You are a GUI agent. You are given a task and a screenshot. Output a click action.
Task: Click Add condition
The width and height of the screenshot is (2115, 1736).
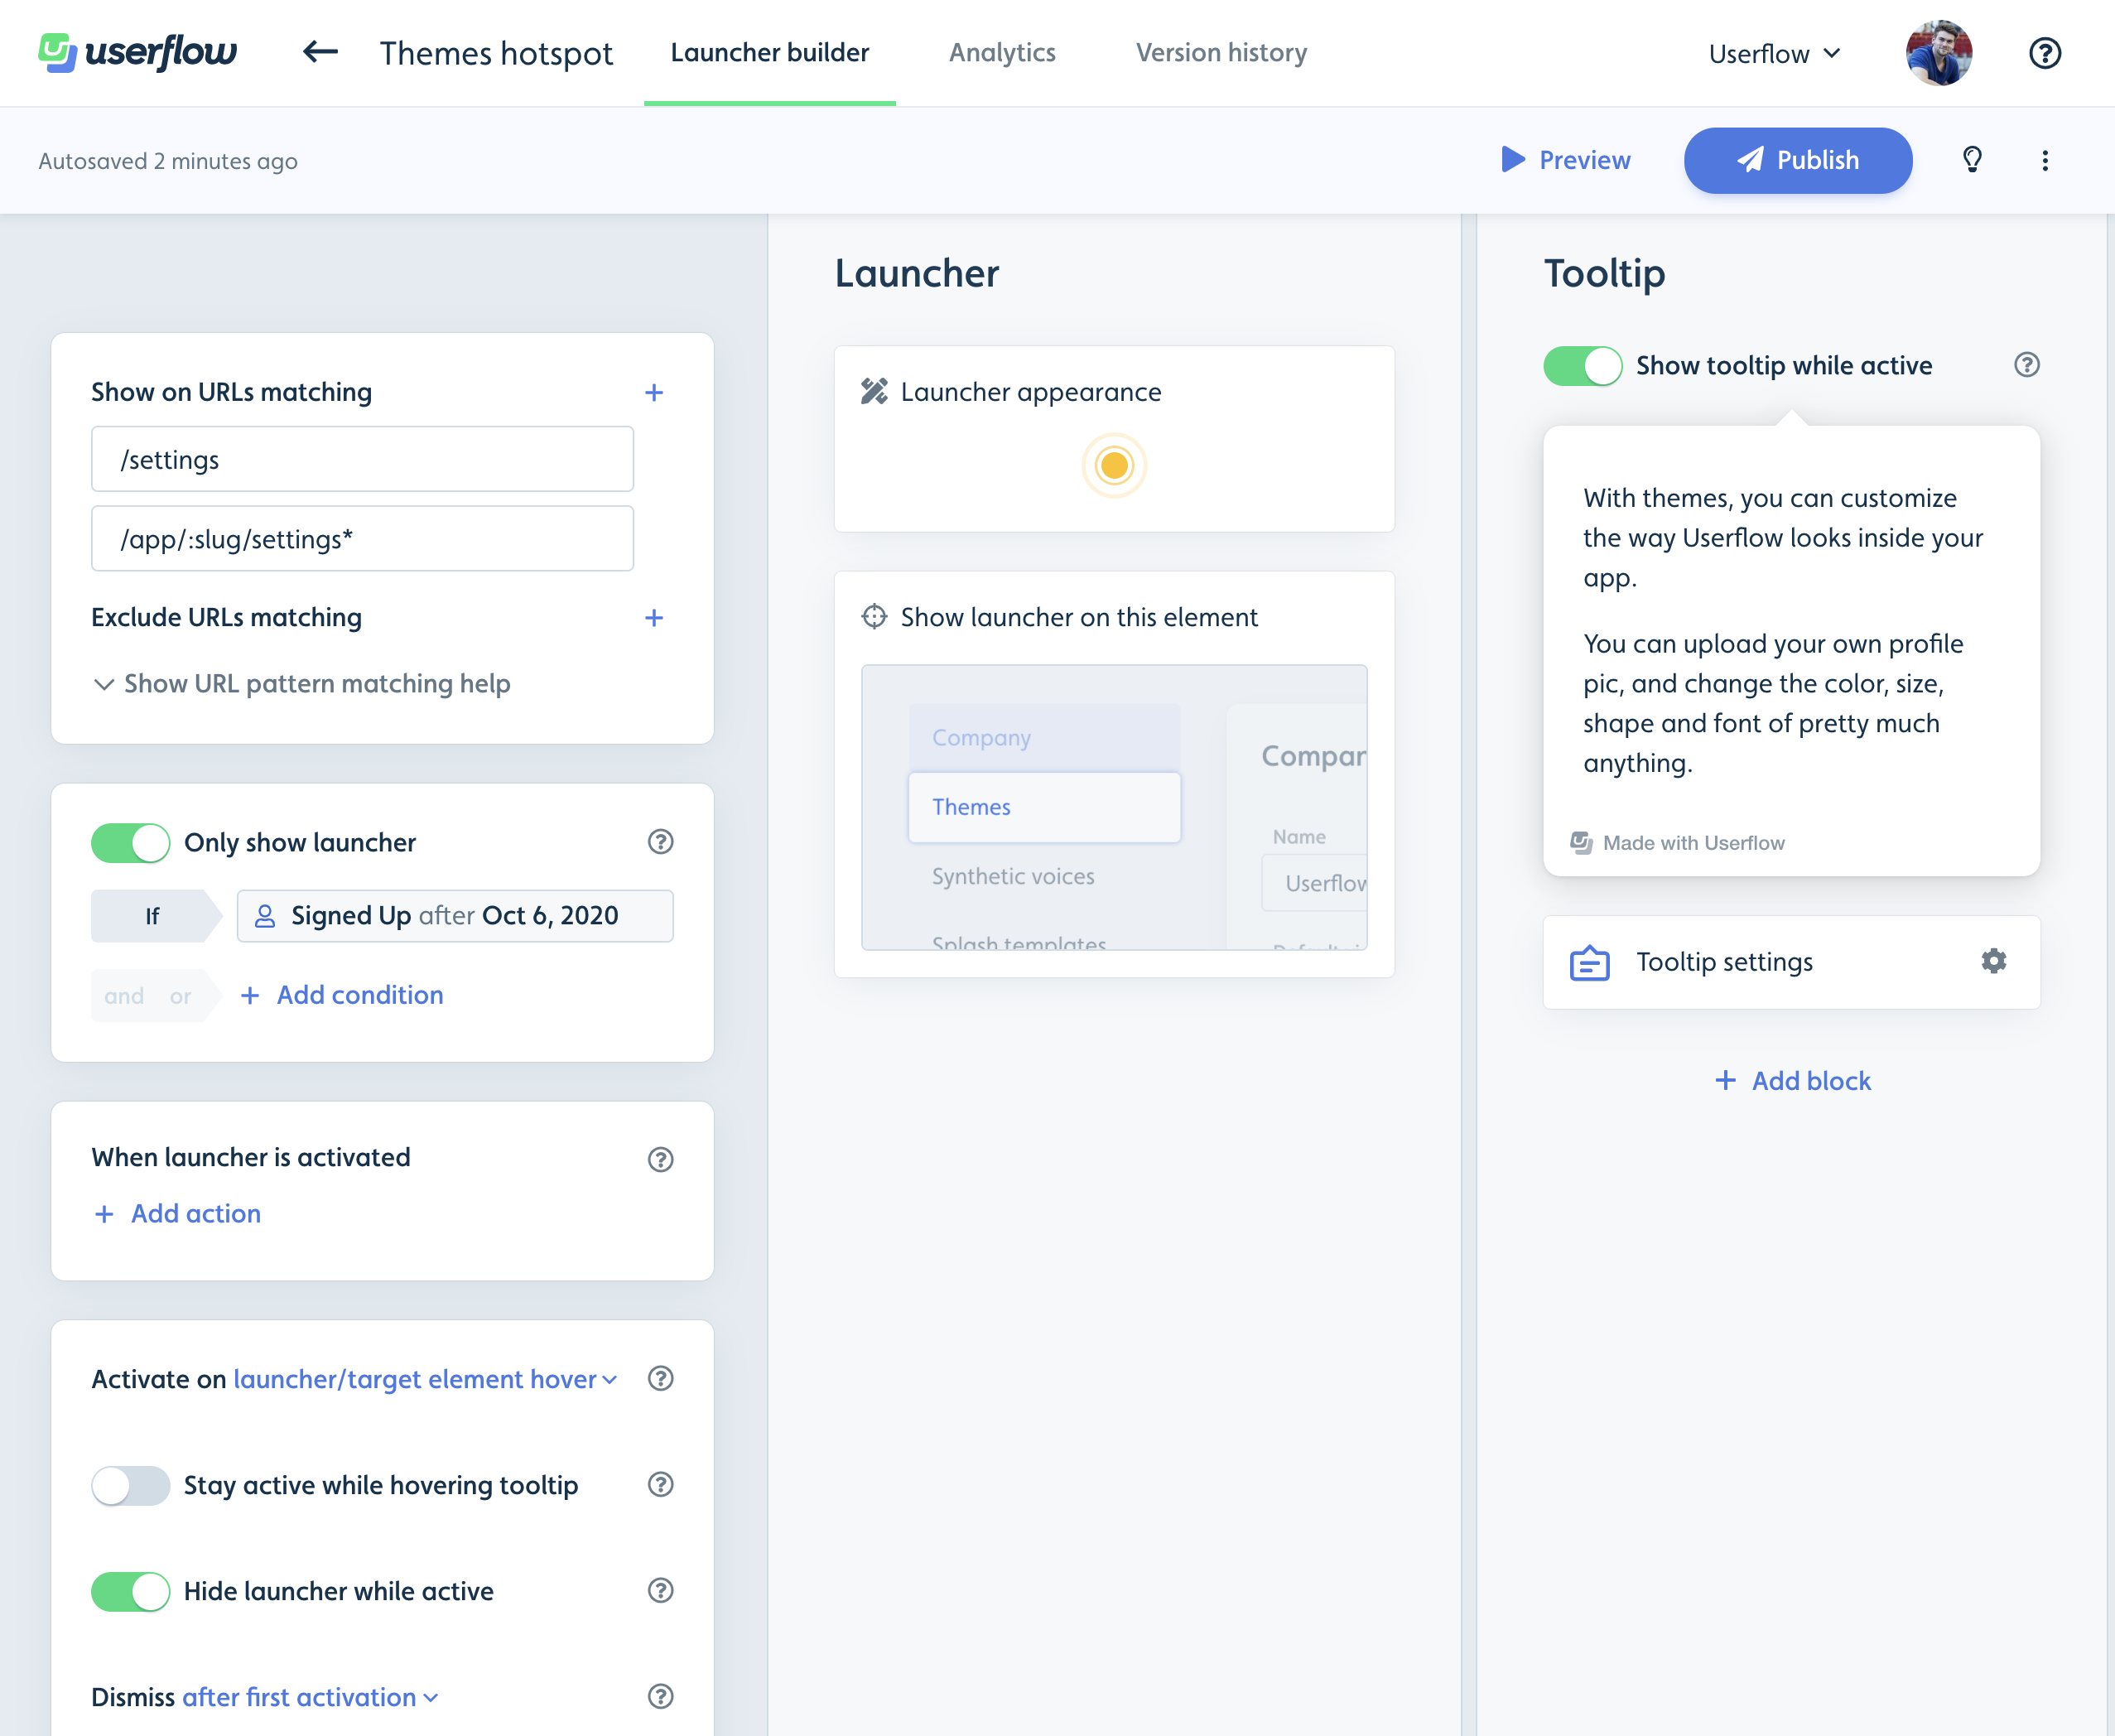tap(341, 995)
